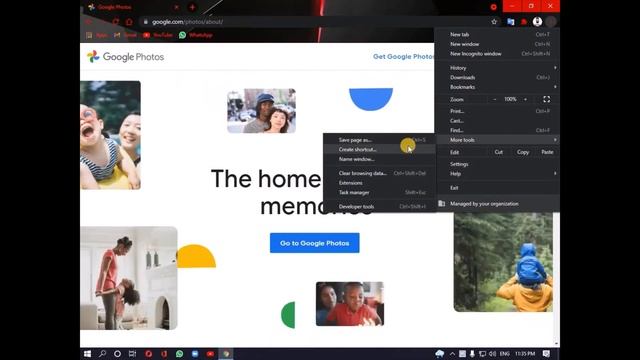Click the Google Translate extension icon

[x=511, y=22]
